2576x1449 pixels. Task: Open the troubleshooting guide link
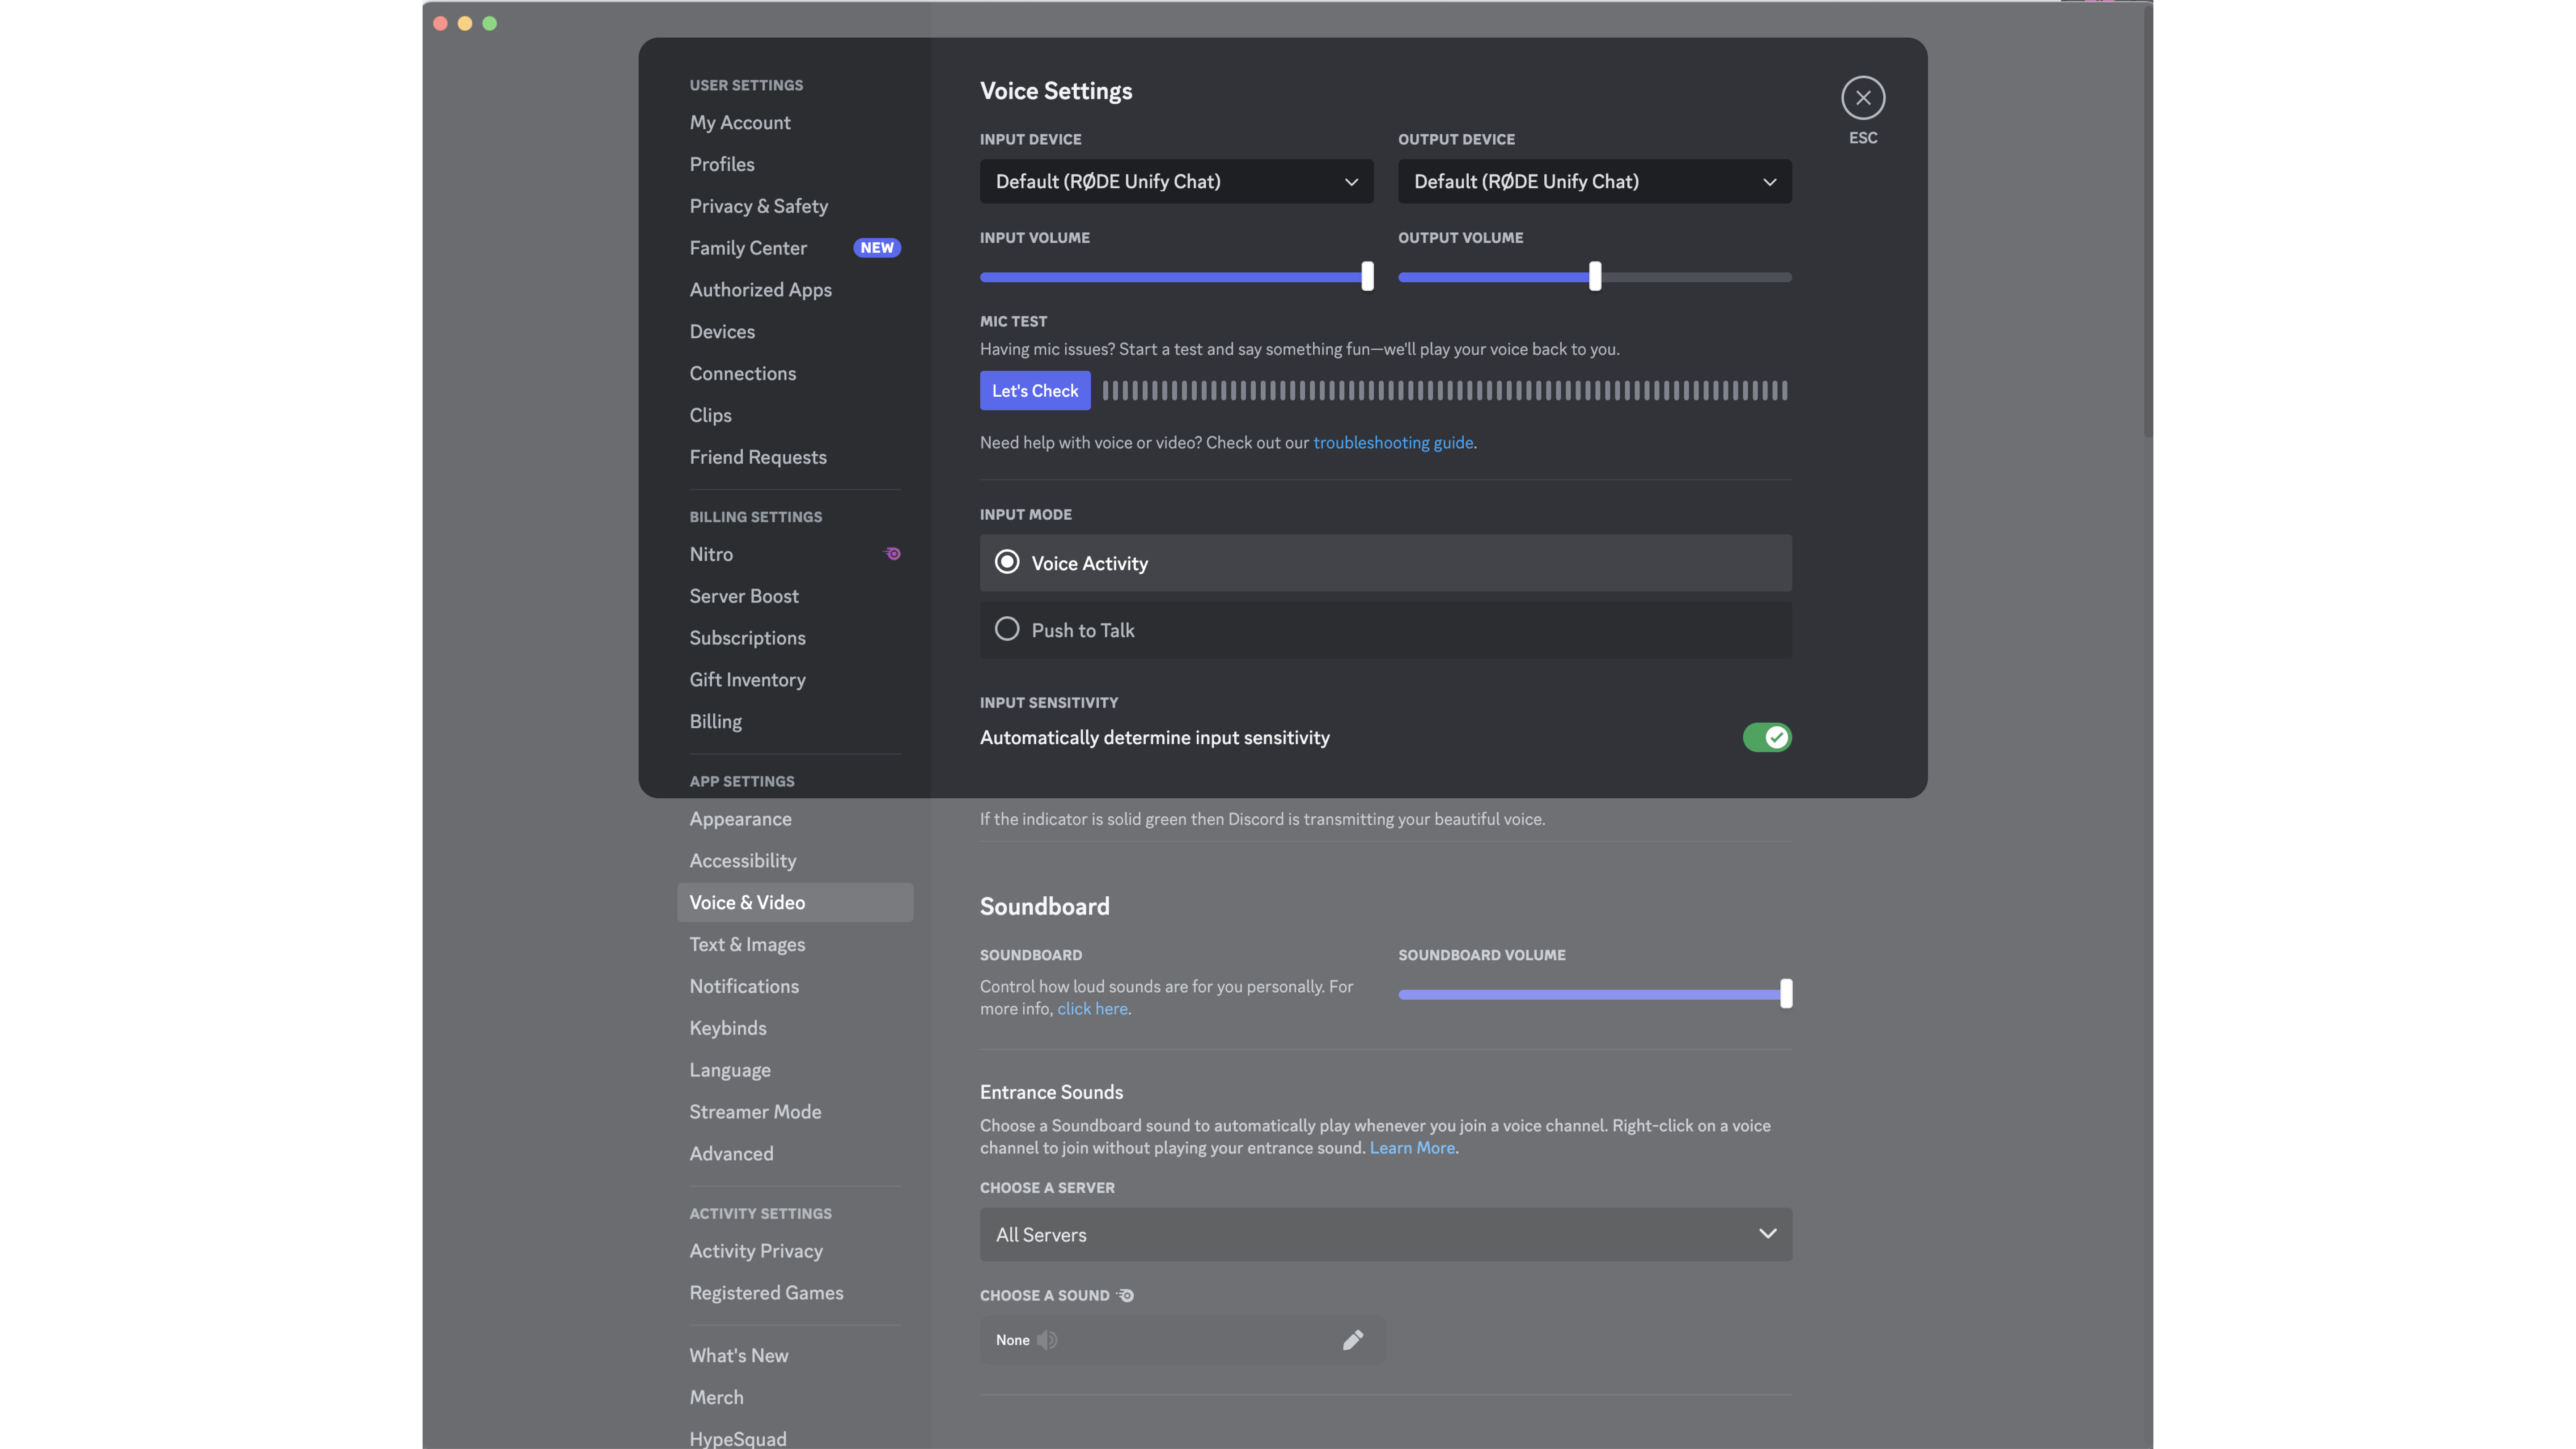(x=1393, y=443)
